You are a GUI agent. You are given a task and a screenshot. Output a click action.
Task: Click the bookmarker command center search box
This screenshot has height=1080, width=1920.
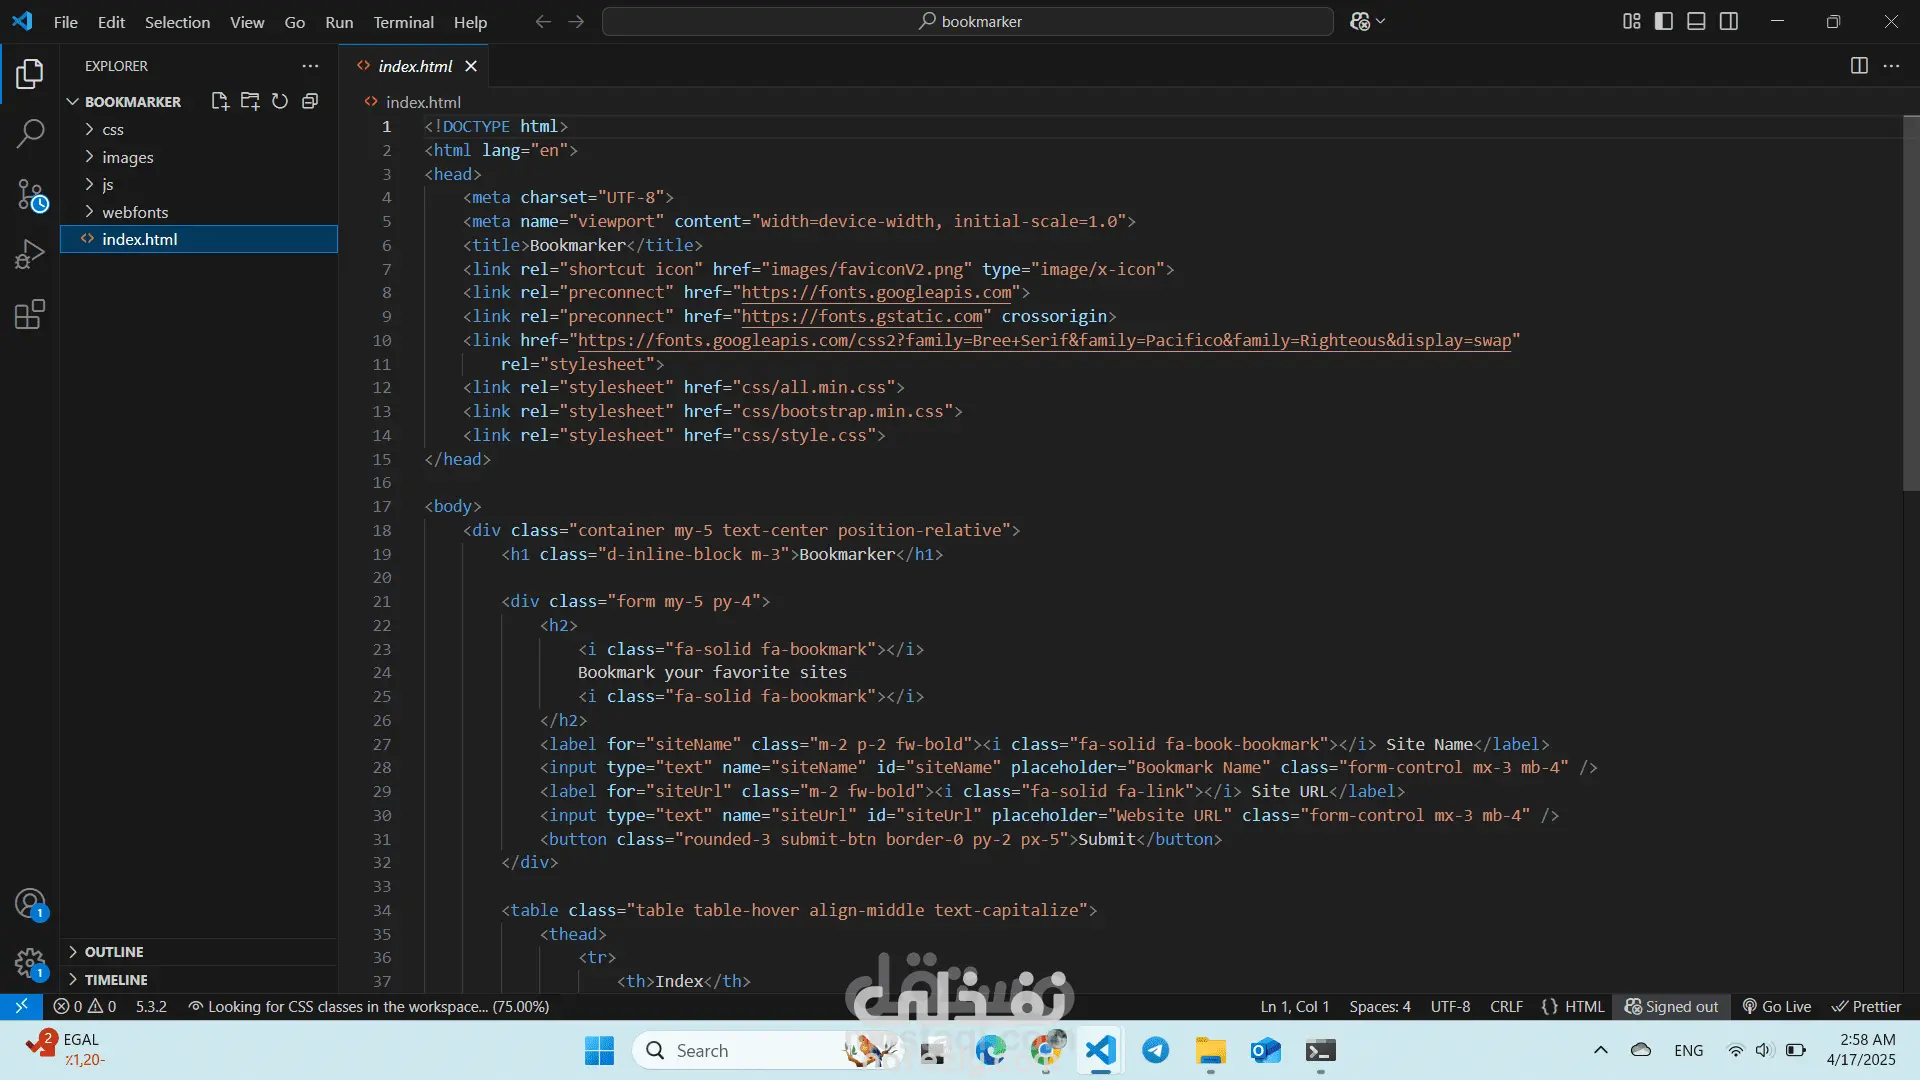(968, 21)
